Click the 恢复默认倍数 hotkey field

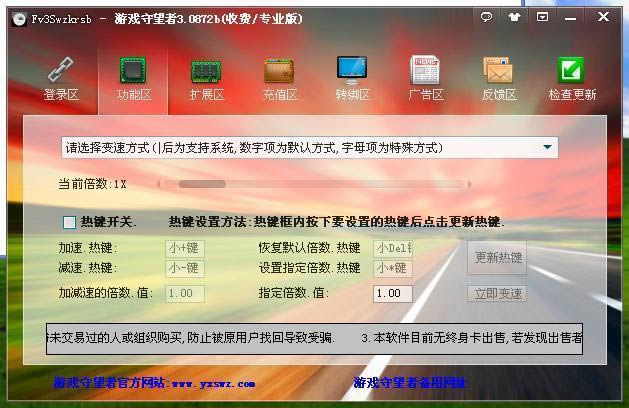393,248
